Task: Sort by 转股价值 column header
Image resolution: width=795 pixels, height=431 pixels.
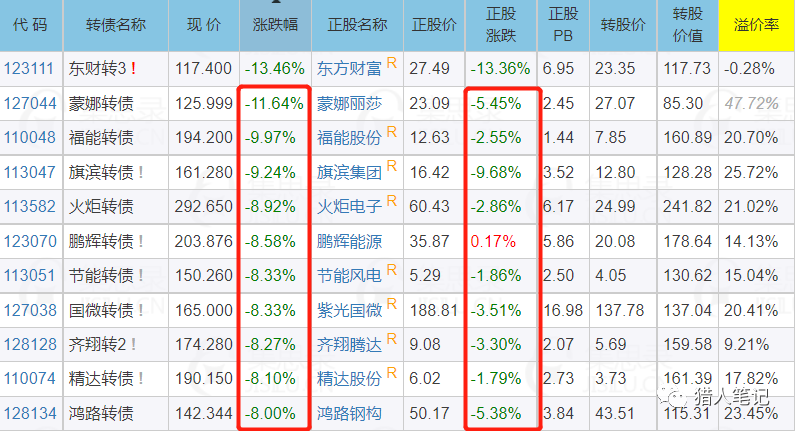Action: click(688, 25)
